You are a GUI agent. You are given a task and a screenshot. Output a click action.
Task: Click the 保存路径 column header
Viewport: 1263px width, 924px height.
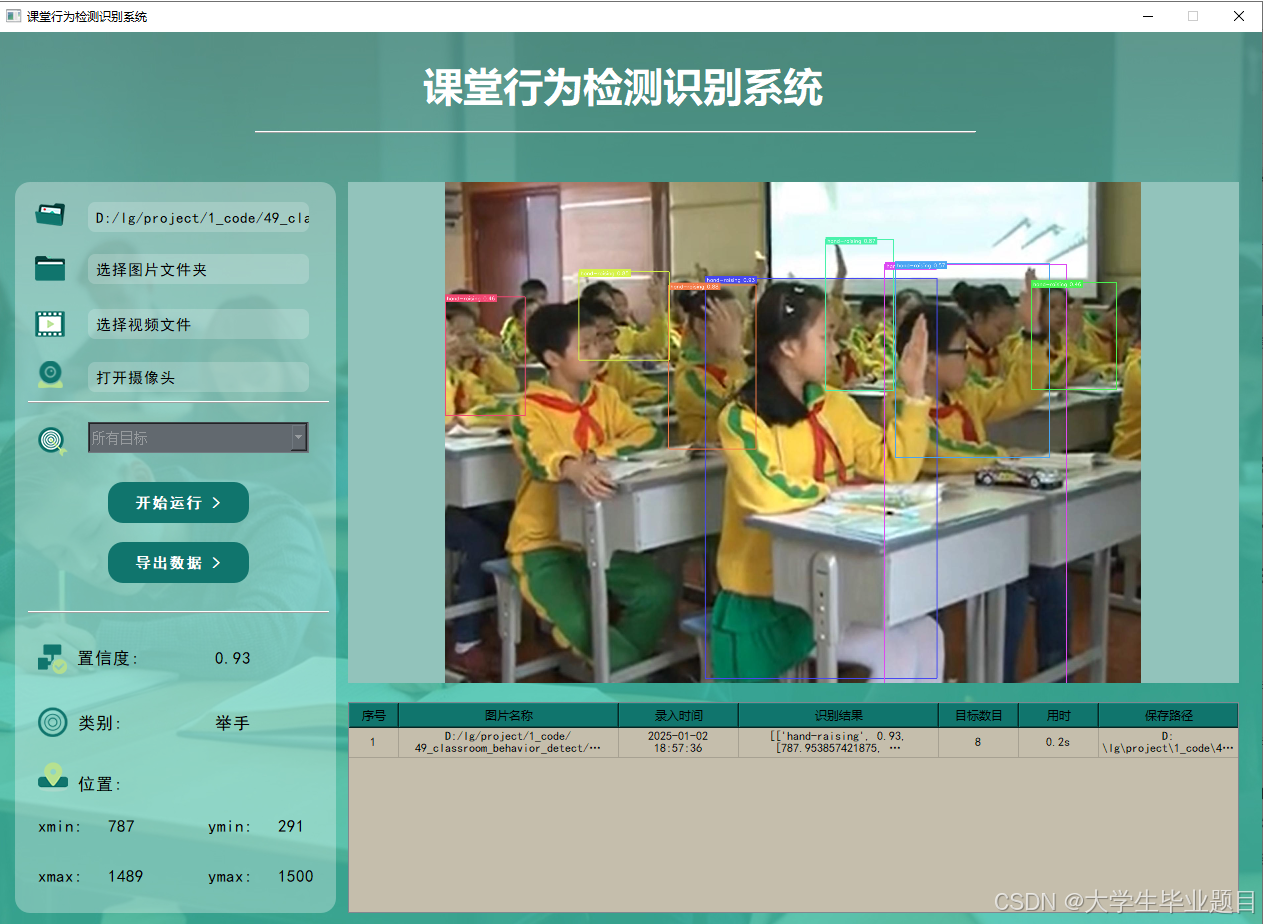click(1168, 715)
